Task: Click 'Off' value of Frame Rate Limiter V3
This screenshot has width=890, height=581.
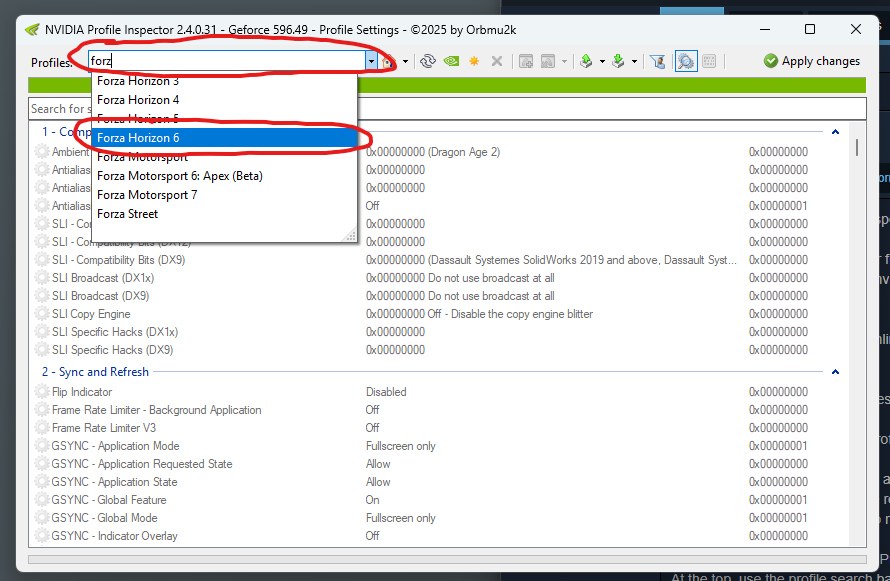Action: [x=372, y=428]
